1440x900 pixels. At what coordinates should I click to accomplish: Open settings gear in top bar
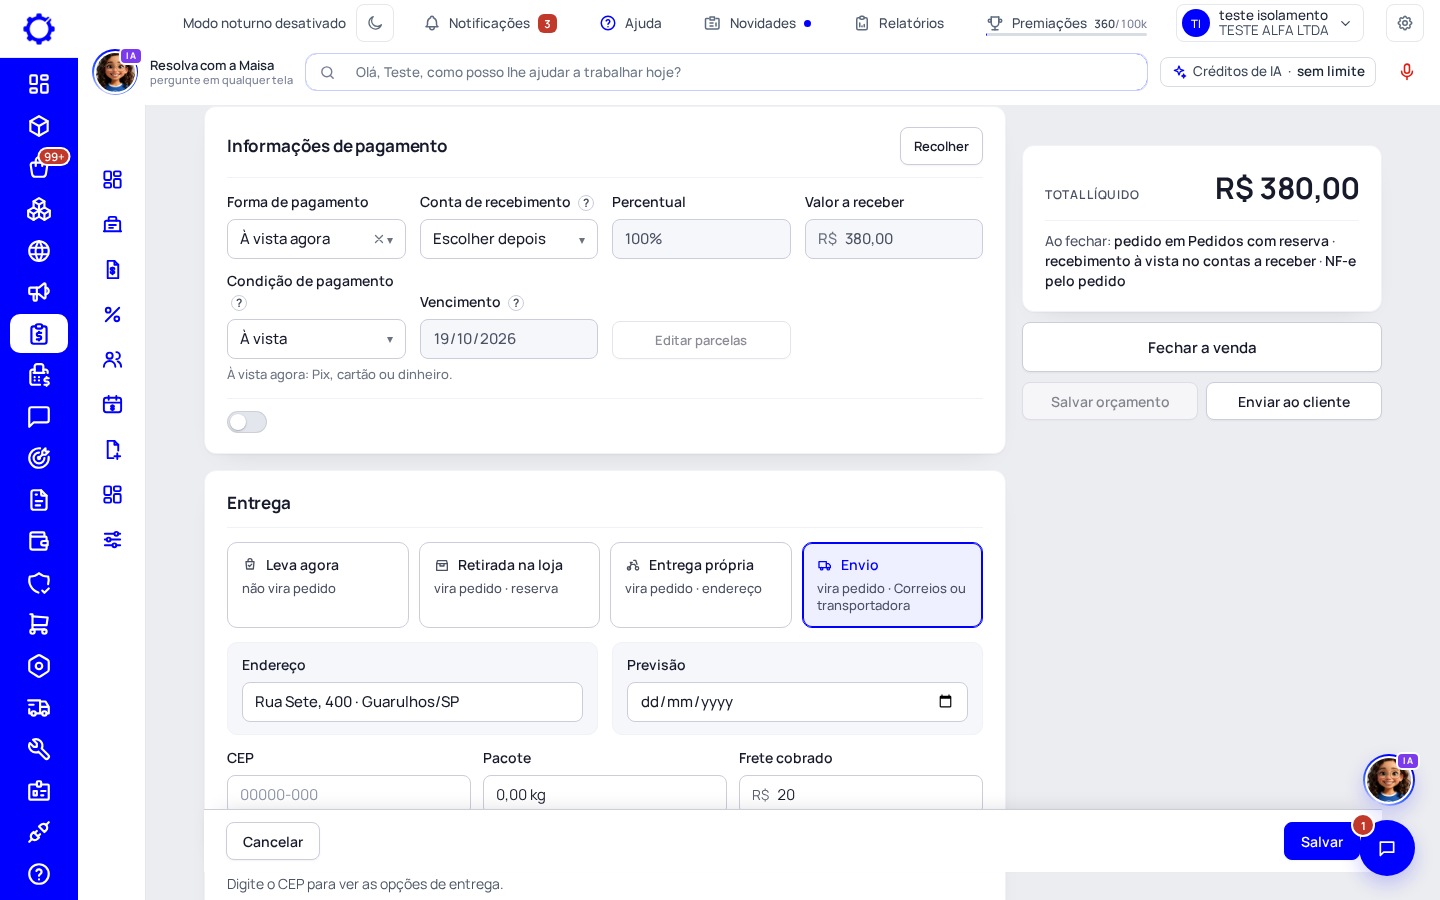click(1405, 23)
